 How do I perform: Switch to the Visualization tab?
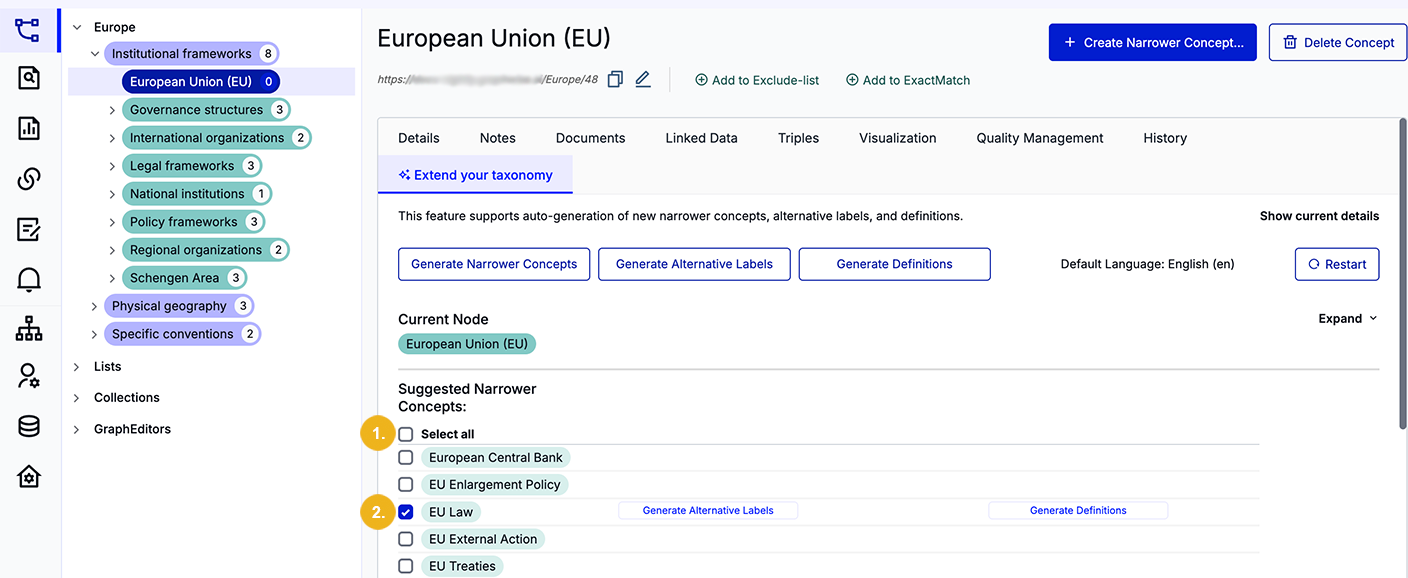[897, 138]
